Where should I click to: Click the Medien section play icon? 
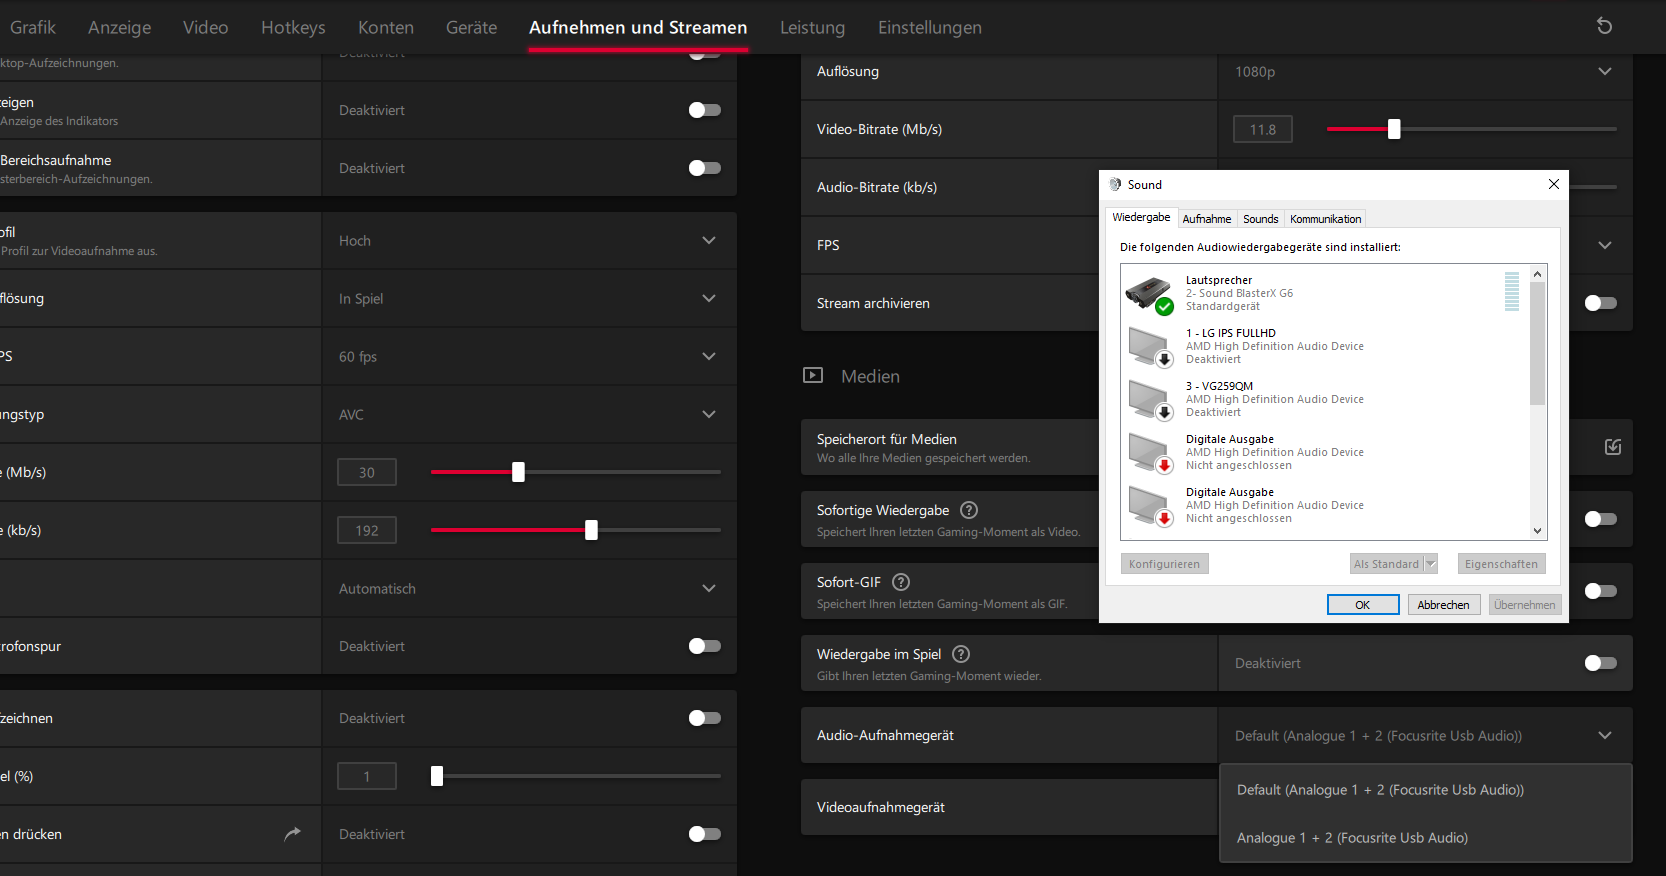tap(813, 375)
